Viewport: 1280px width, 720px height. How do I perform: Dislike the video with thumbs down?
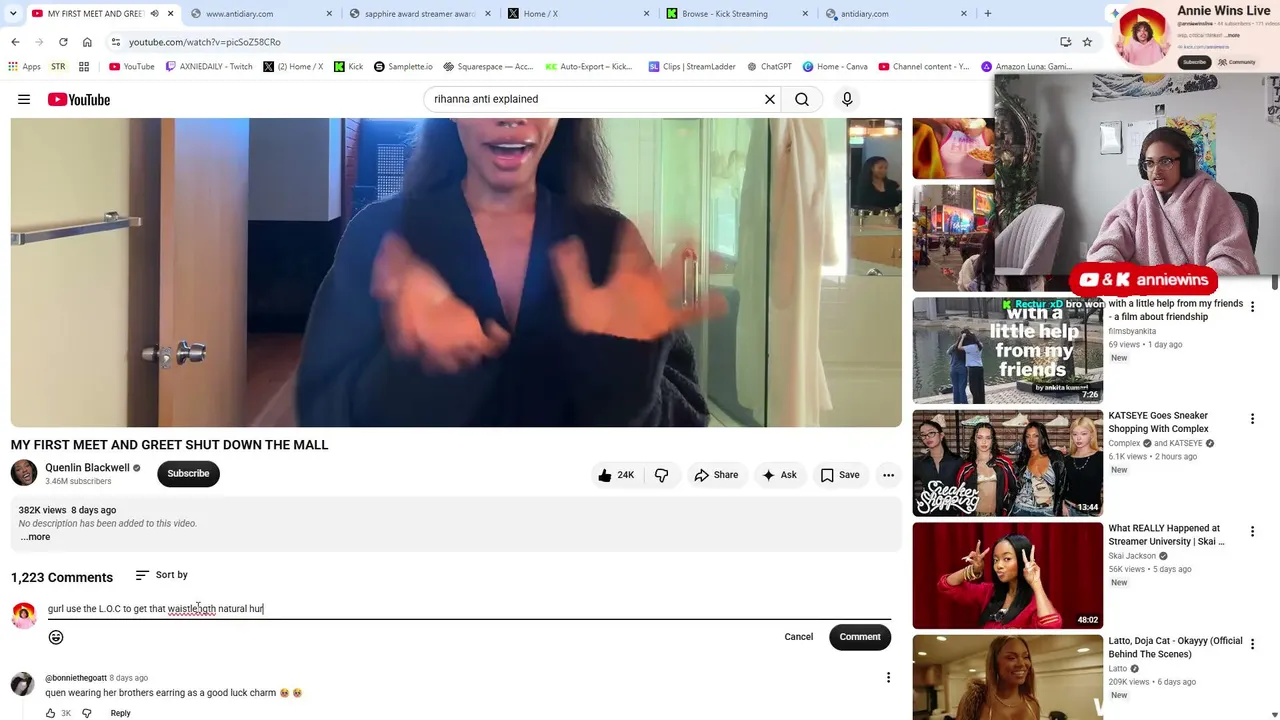tap(662, 475)
